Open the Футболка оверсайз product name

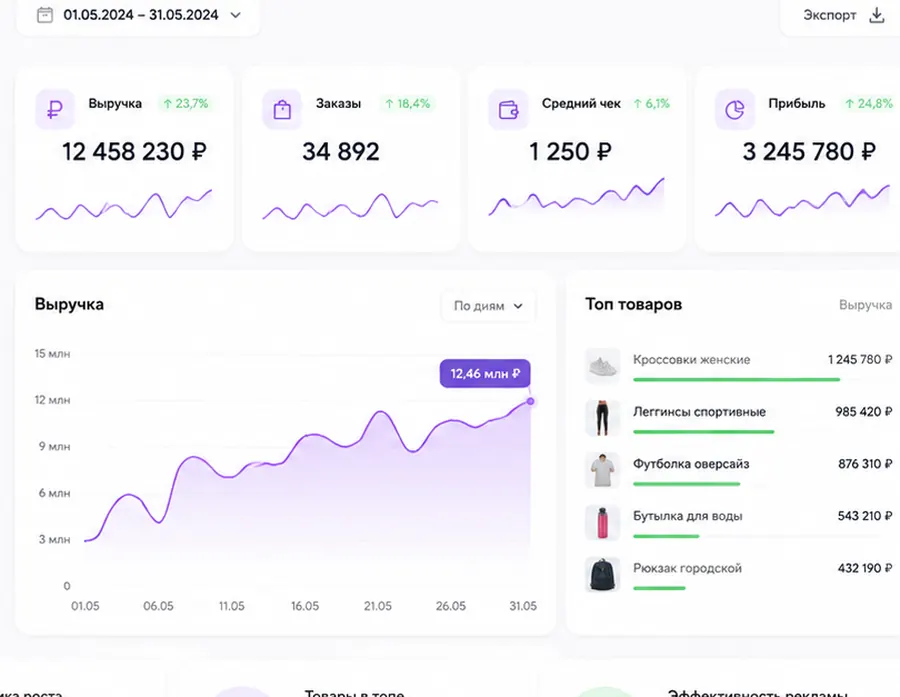[x=691, y=464]
